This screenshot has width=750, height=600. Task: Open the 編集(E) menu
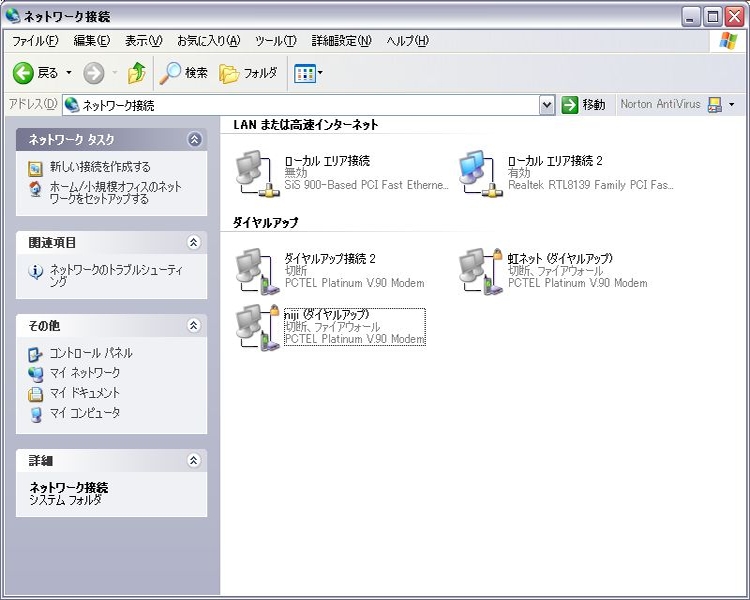(91, 41)
